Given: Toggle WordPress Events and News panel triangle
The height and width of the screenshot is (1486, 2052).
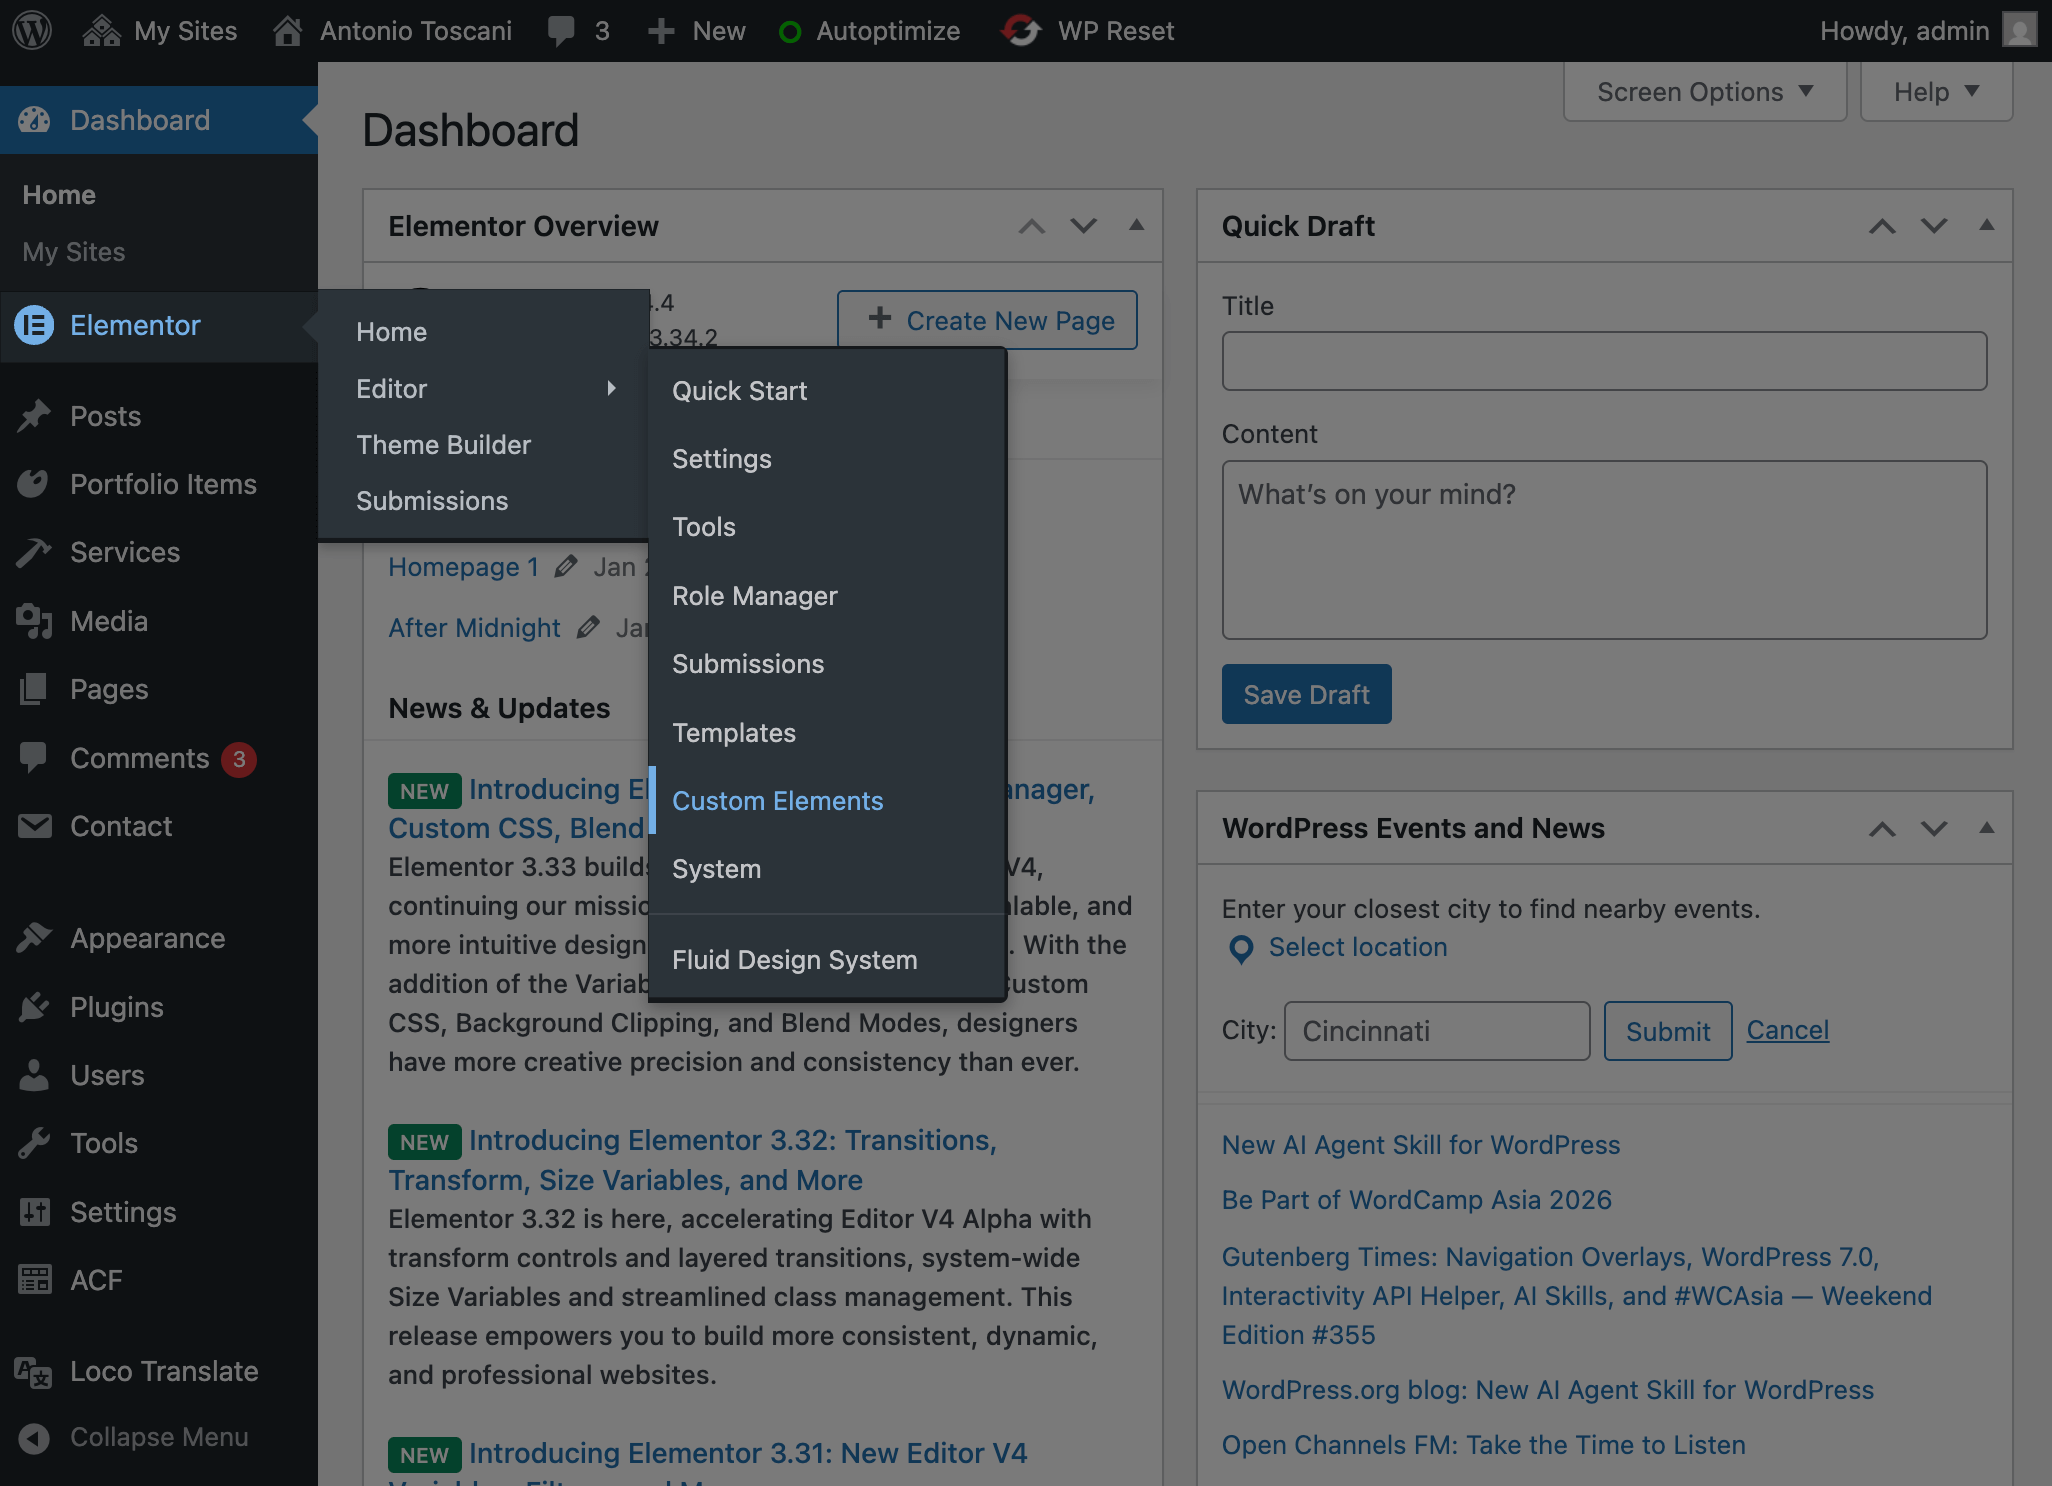Looking at the screenshot, I should coord(1986,828).
